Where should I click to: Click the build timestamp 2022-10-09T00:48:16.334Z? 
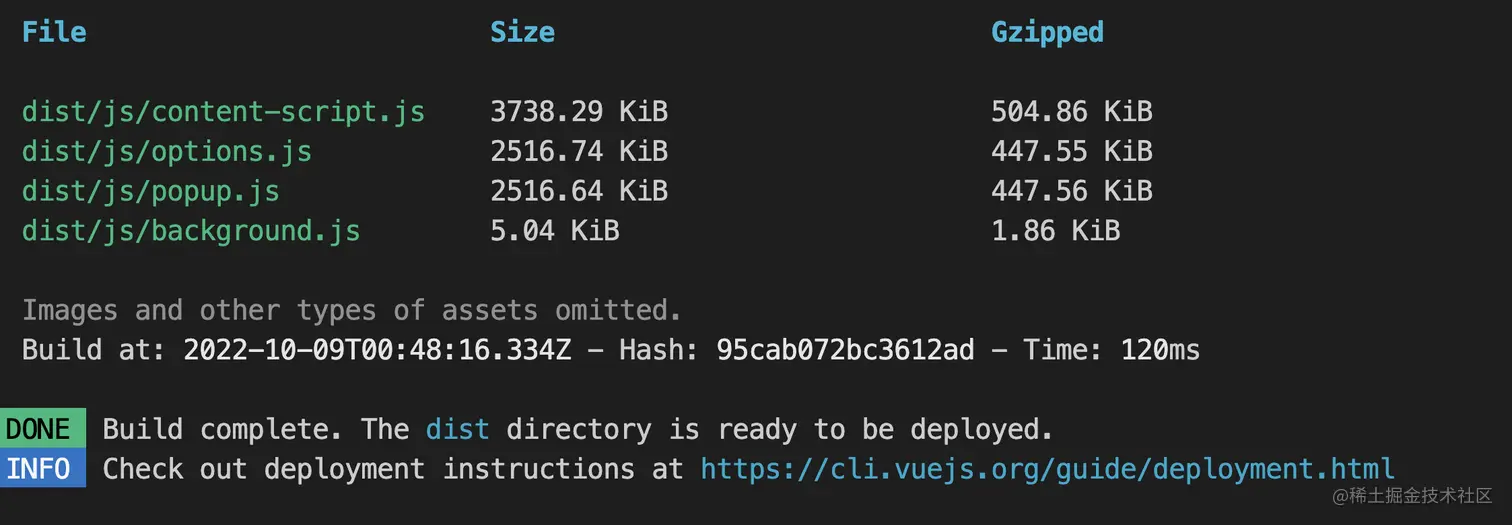click(378, 350)
